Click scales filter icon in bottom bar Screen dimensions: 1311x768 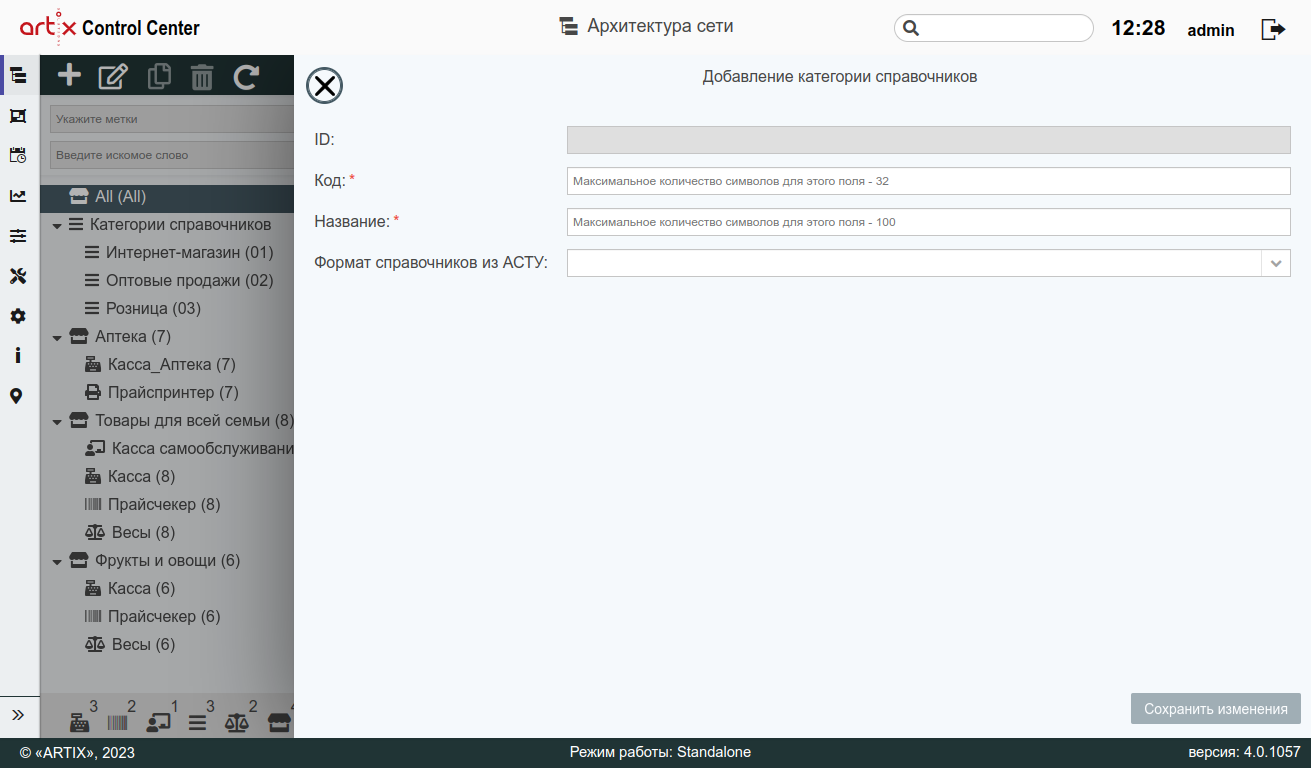tap(237, 722)
